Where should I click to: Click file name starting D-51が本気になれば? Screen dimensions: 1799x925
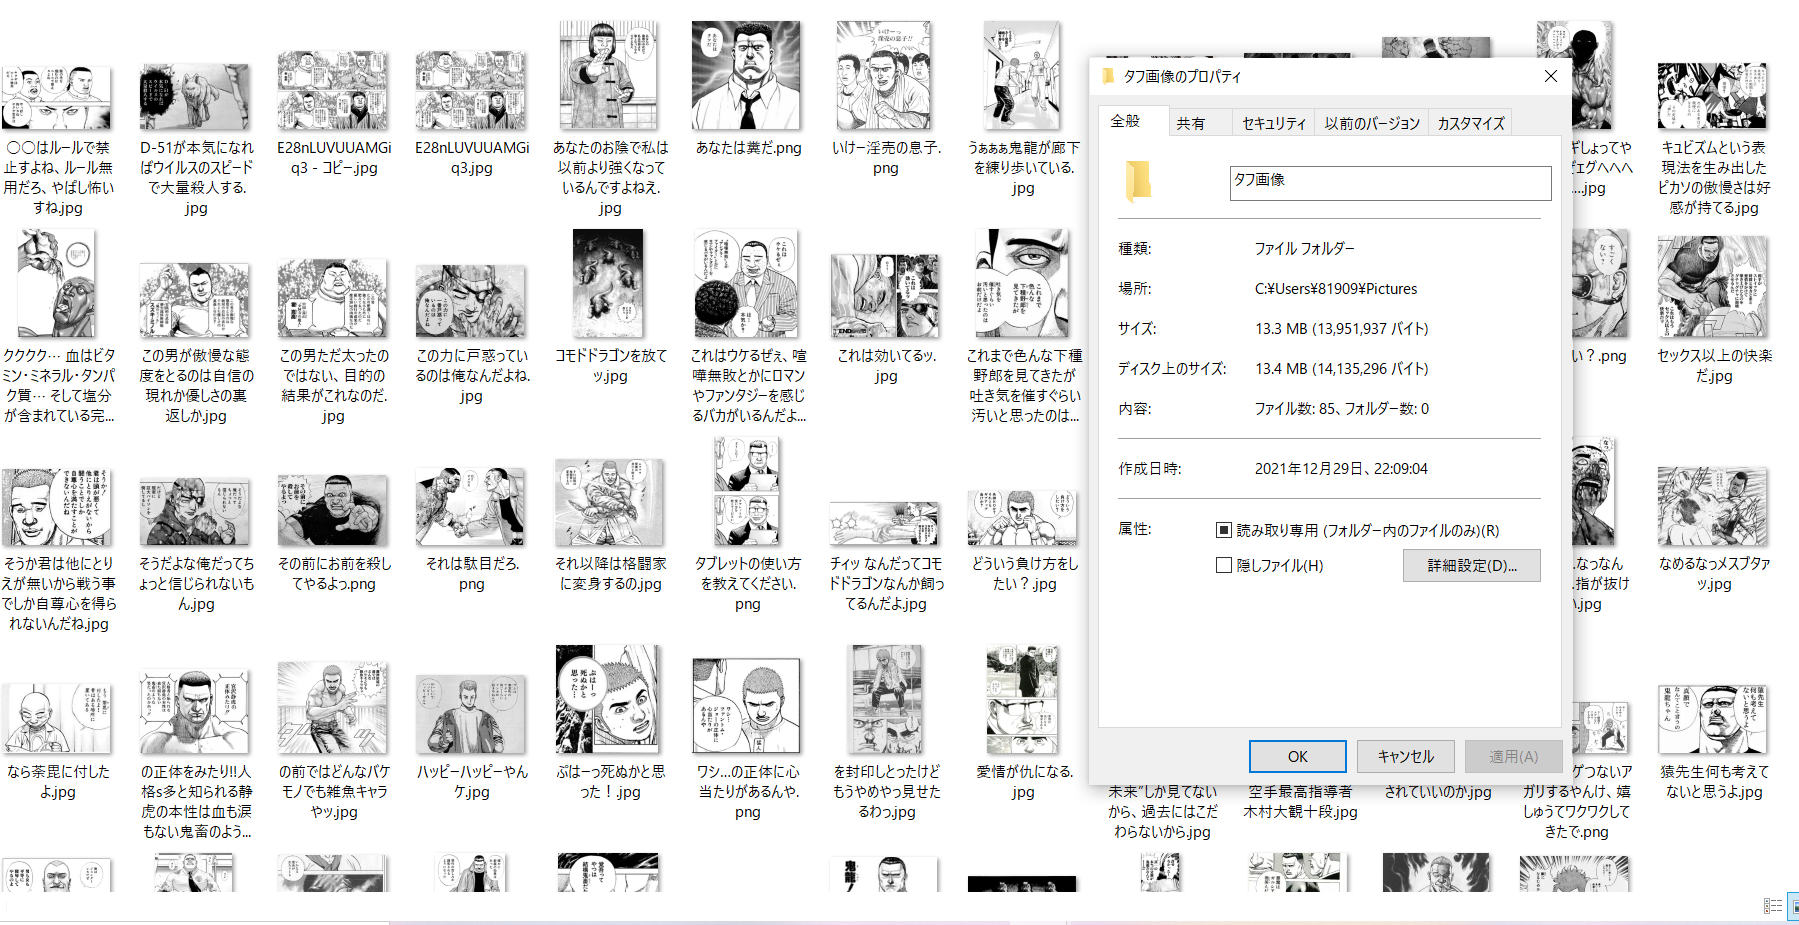196,178
